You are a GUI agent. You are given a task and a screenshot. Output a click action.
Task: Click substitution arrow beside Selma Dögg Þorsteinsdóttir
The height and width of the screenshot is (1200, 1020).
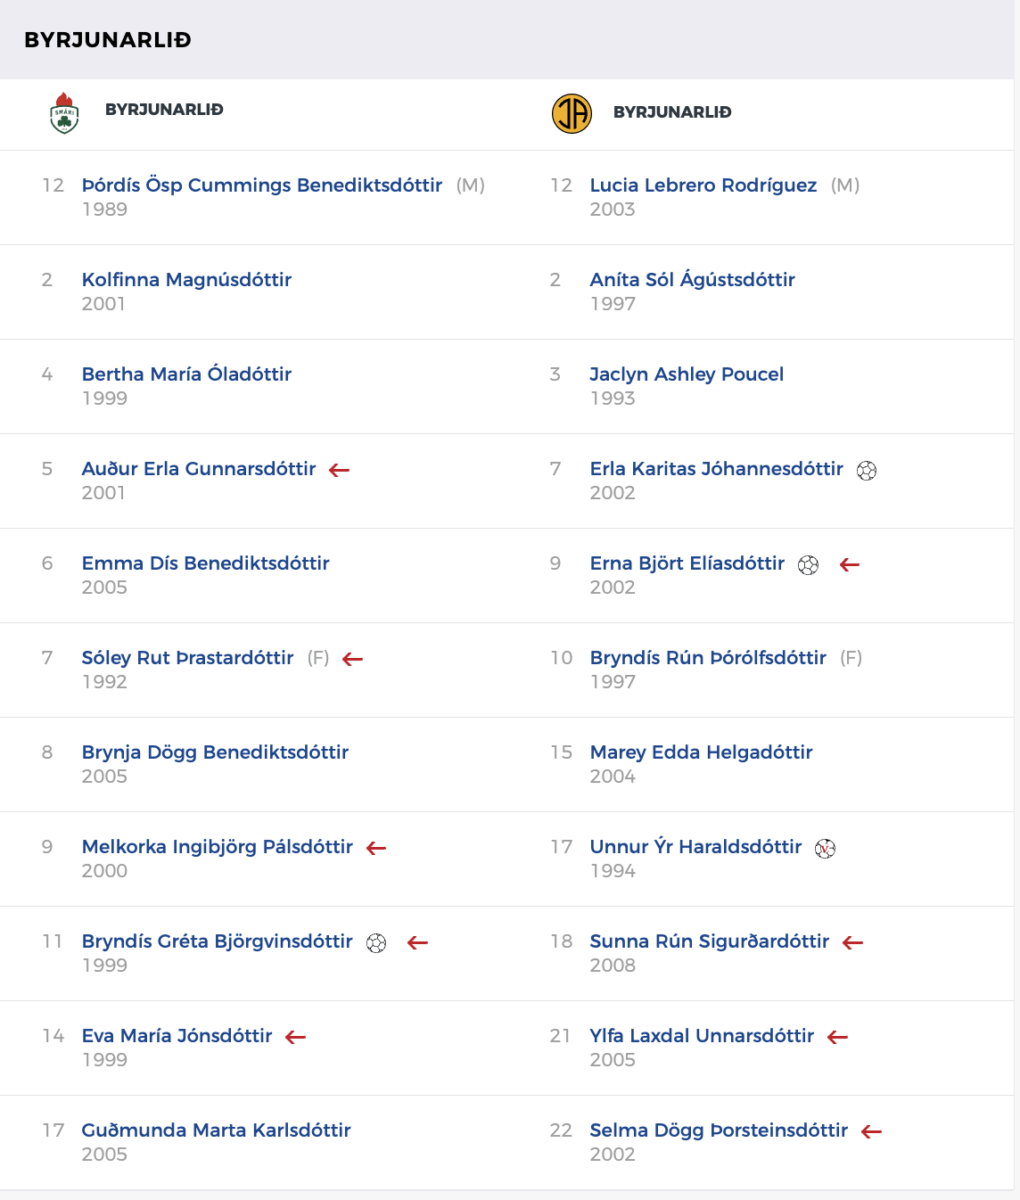(872, 1132)
